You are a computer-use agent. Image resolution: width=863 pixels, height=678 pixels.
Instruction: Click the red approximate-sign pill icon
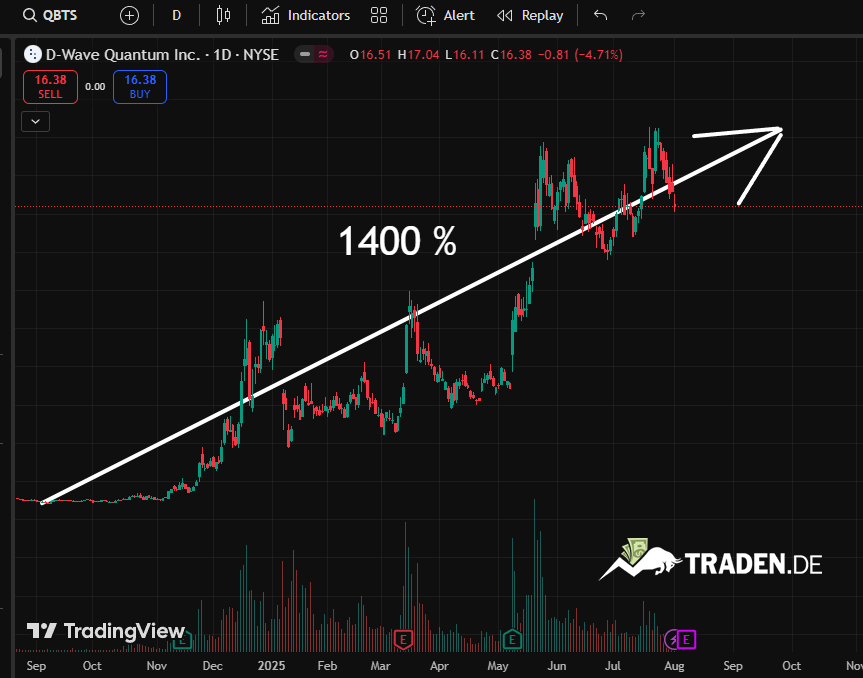click(323, 54)
